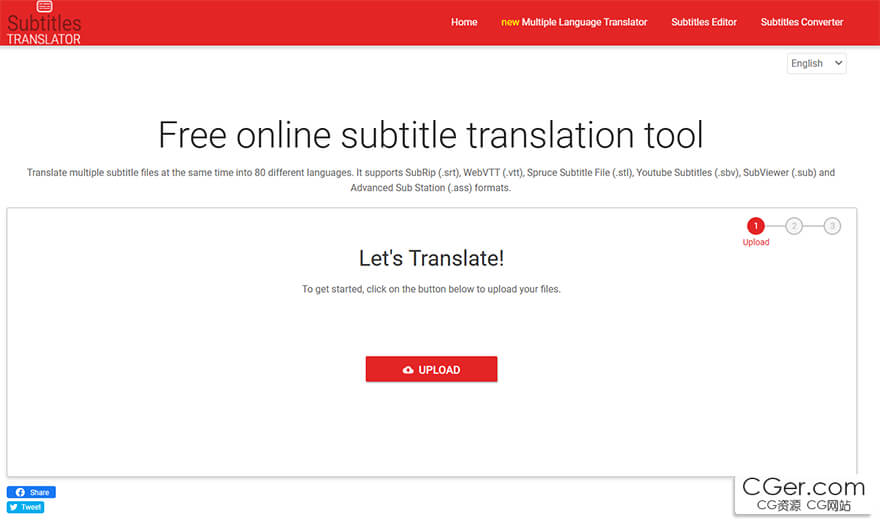
Task: Select the step 2 circle indicator
Action: click(x=794, y=226)
